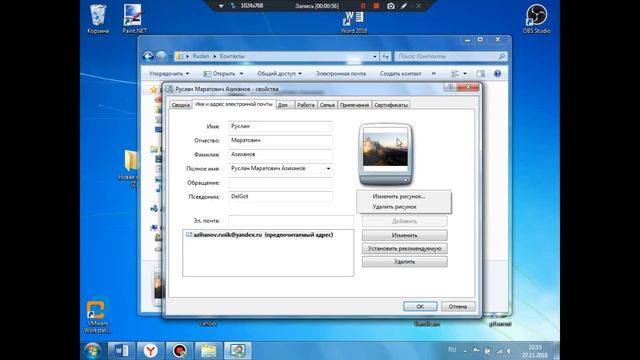640x360 pixels.
Task: Click the Контакты breadcrumb in address bar
Action: pos(232,56)
